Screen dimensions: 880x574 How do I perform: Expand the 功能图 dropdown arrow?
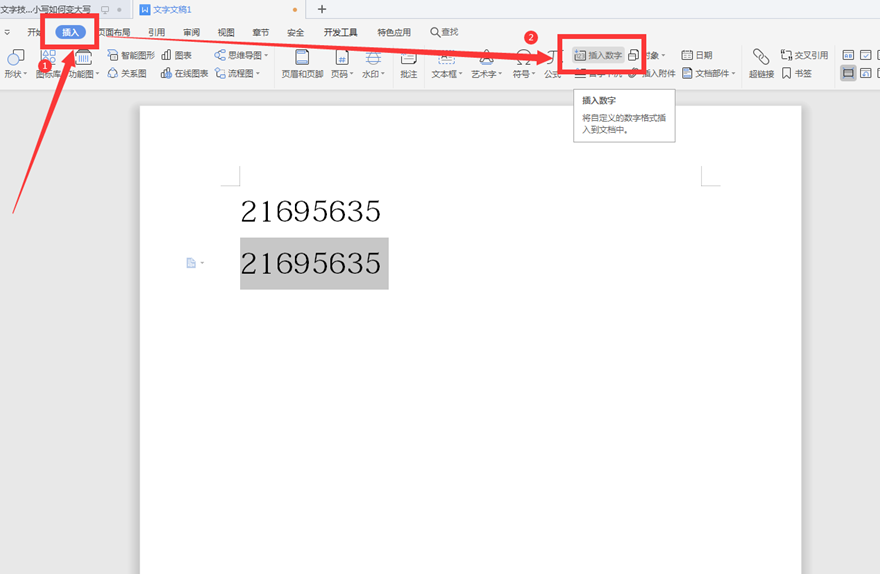(97, 74)
